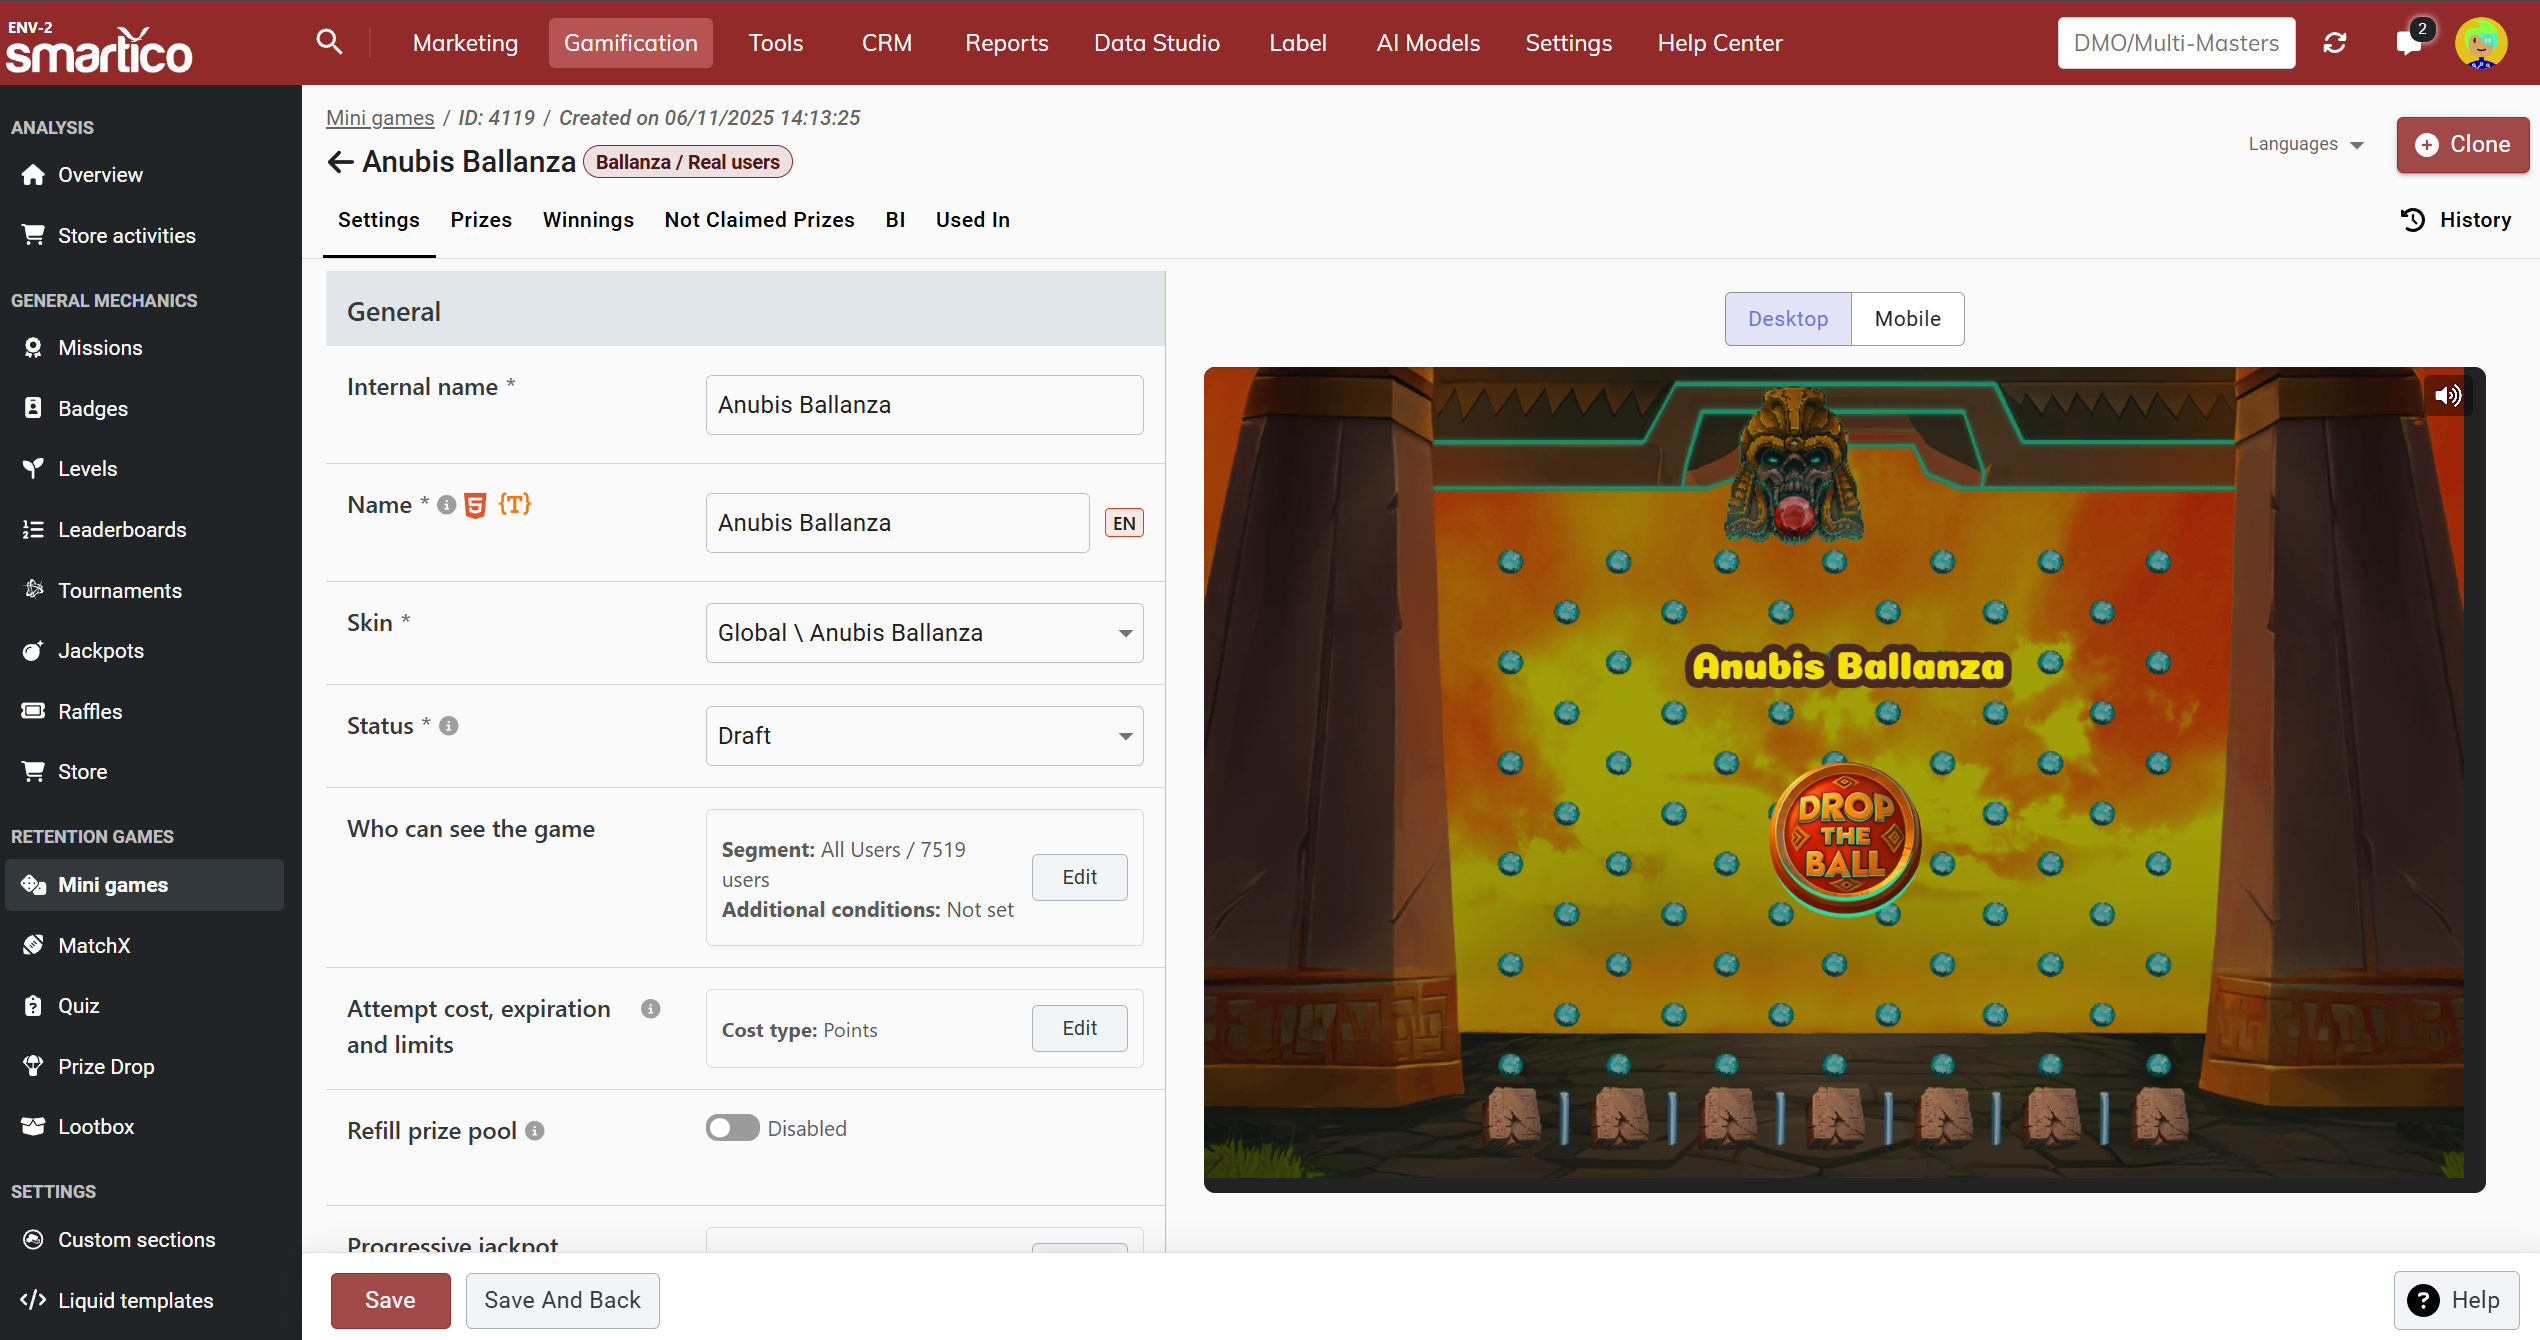Switch preview to Desktop
The height and width of the screenshot is (1340, 2540).
tap(1788, 319)
